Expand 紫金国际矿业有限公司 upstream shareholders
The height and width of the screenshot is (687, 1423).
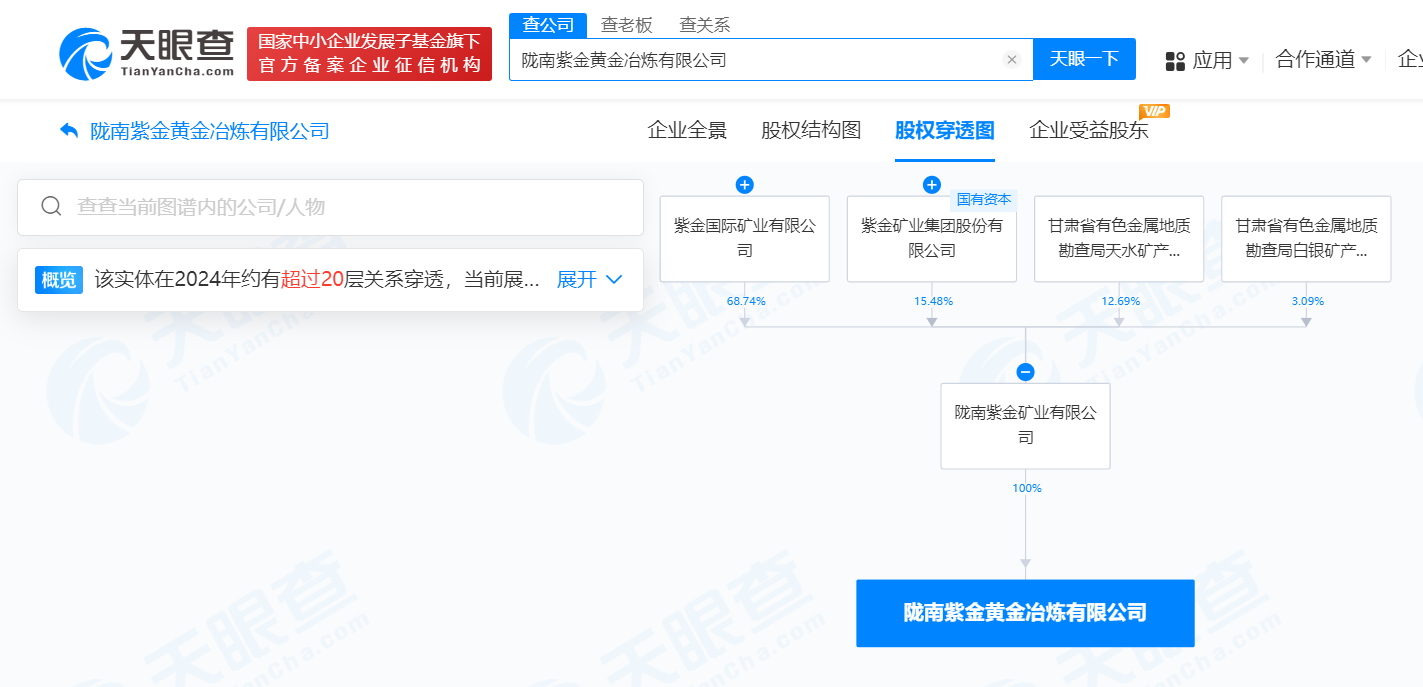point(744,184)
